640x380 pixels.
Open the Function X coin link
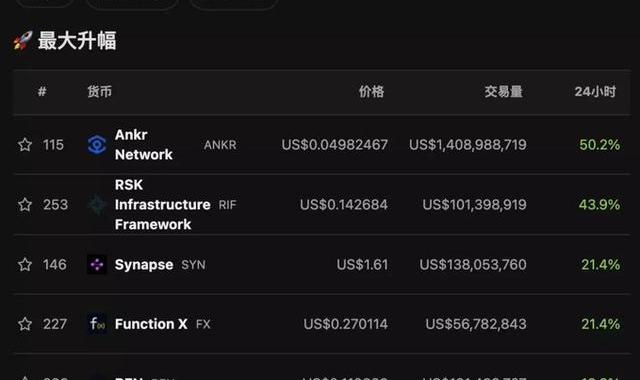[x=151, y=324]
